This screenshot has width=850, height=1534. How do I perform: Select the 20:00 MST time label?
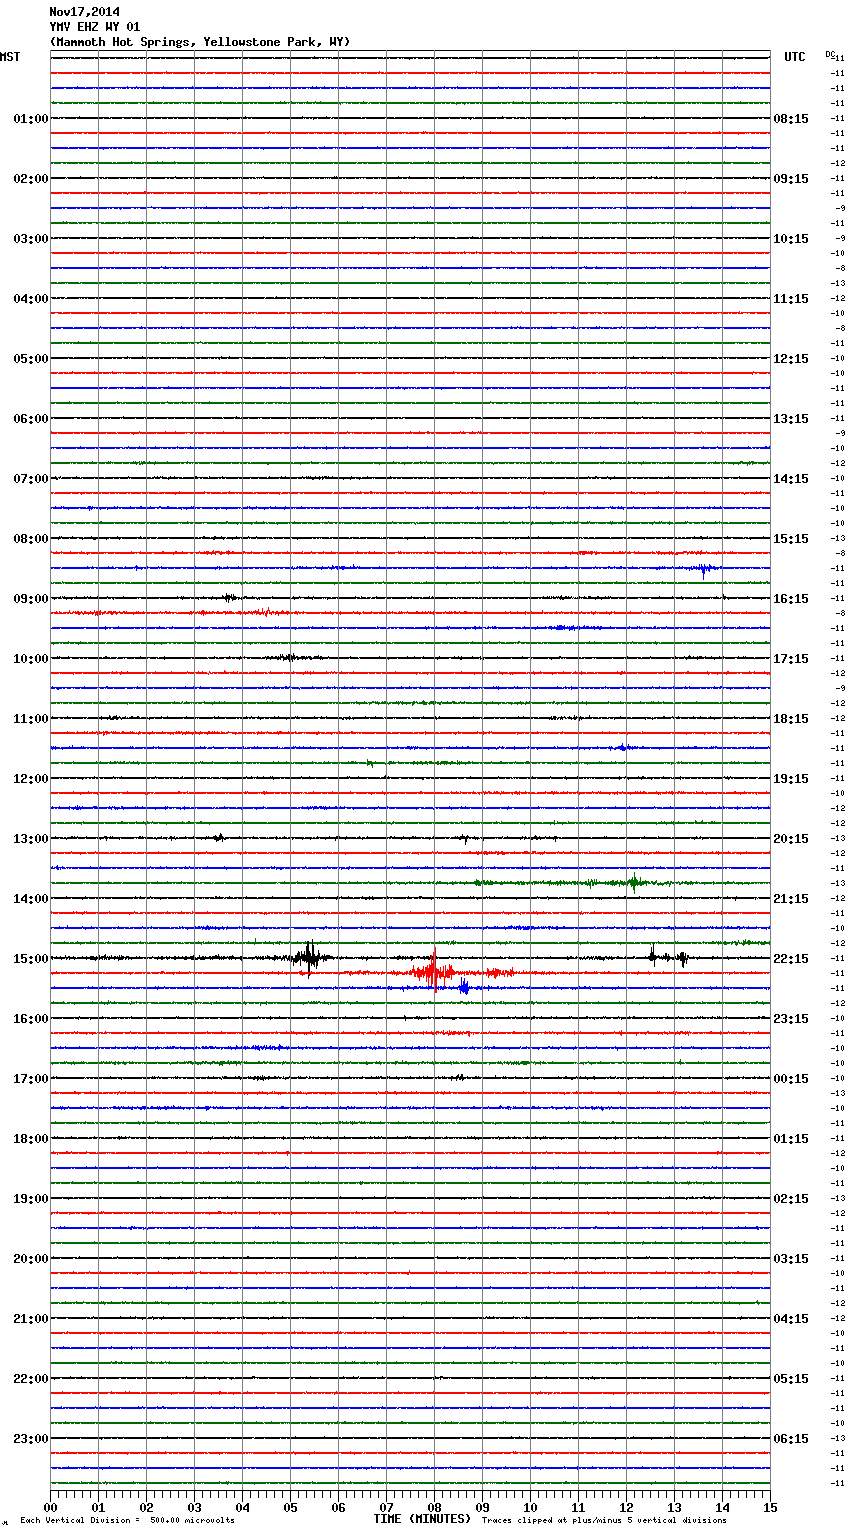point(30,1259)
